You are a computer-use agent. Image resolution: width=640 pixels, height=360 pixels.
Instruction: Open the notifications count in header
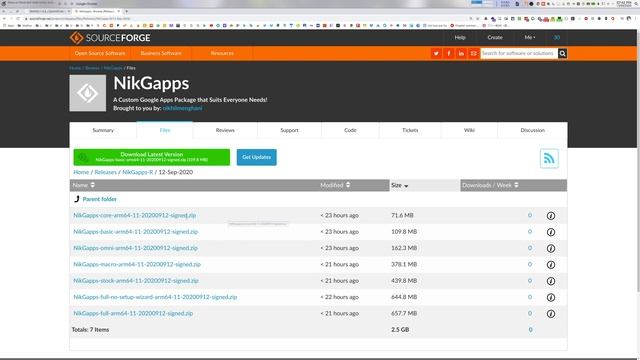pyautogui.click(x=557, y=38)
